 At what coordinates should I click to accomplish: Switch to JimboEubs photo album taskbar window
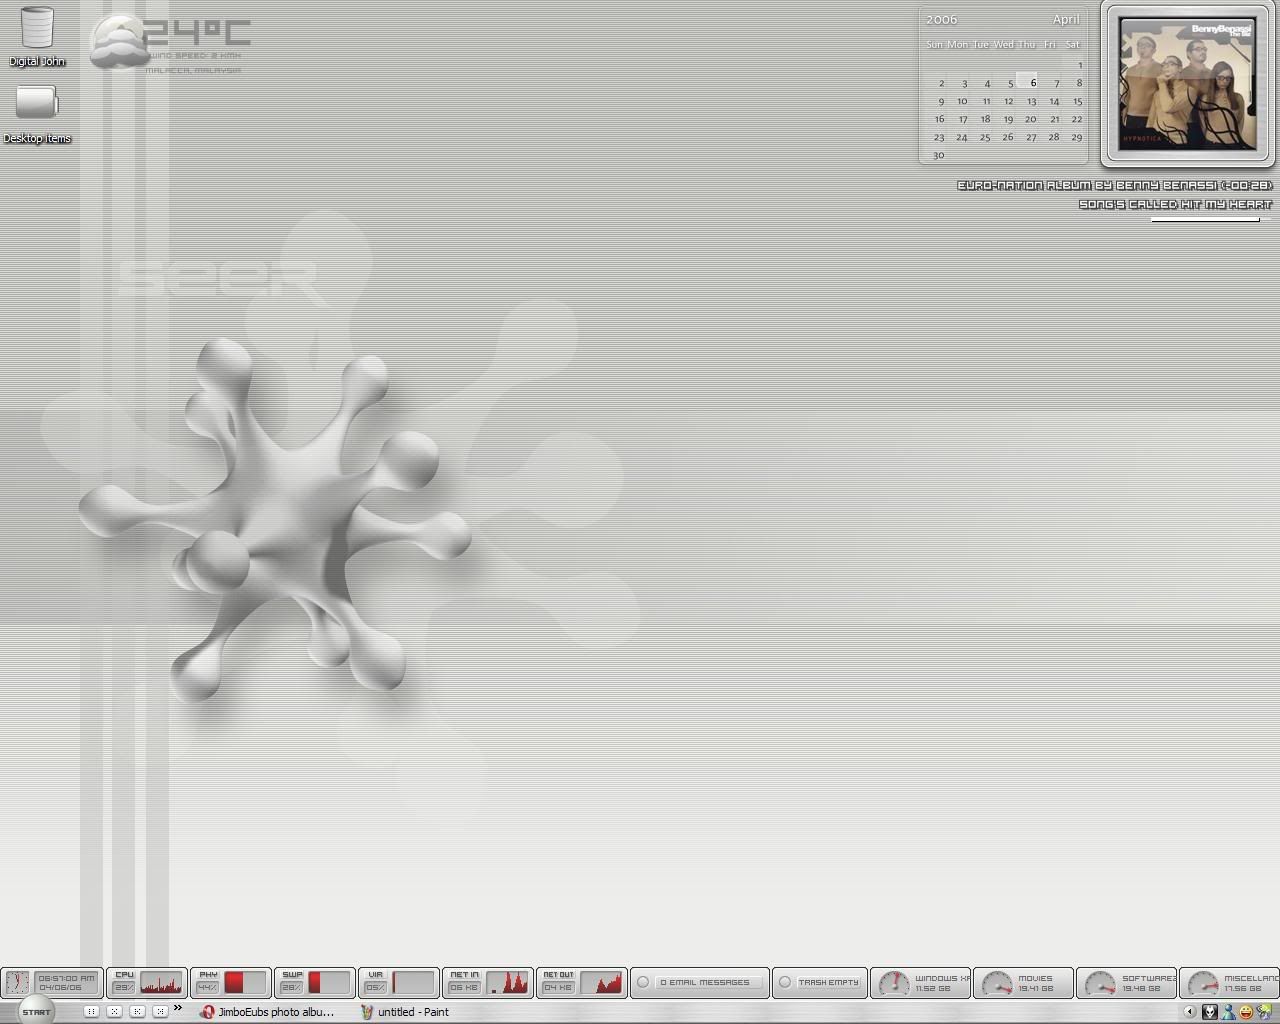[x=269, y=1012]
